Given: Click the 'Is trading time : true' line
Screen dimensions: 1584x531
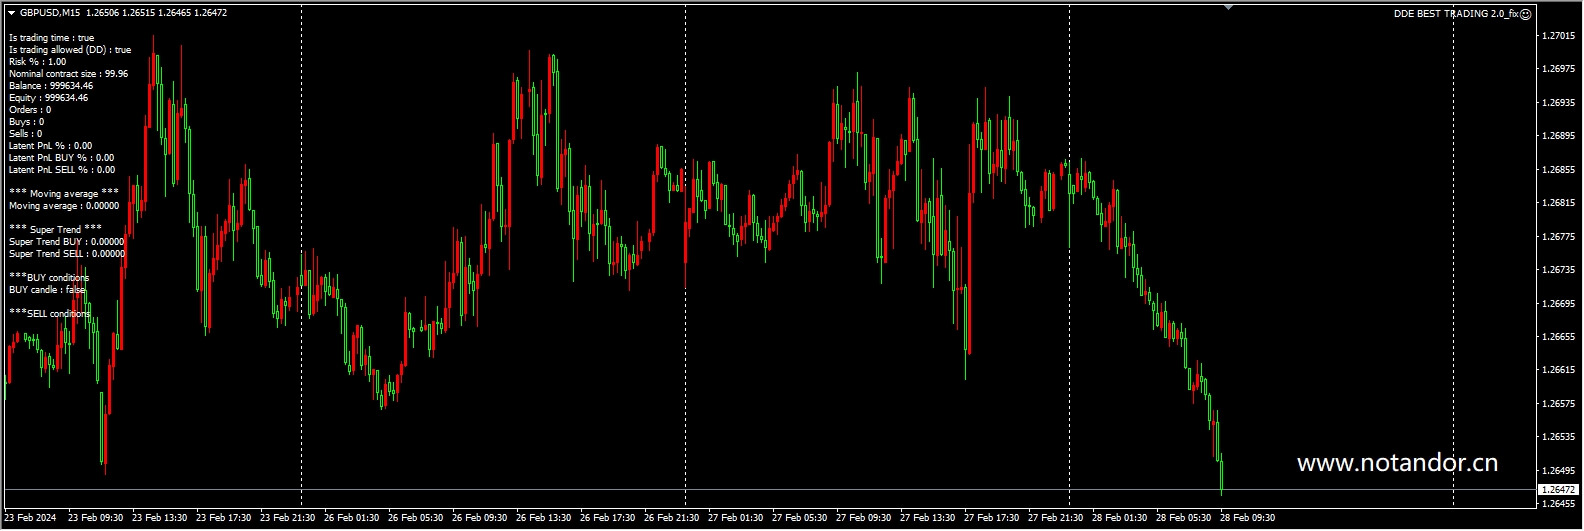Looking at the screenshot, I should click(x=51, y=38).
